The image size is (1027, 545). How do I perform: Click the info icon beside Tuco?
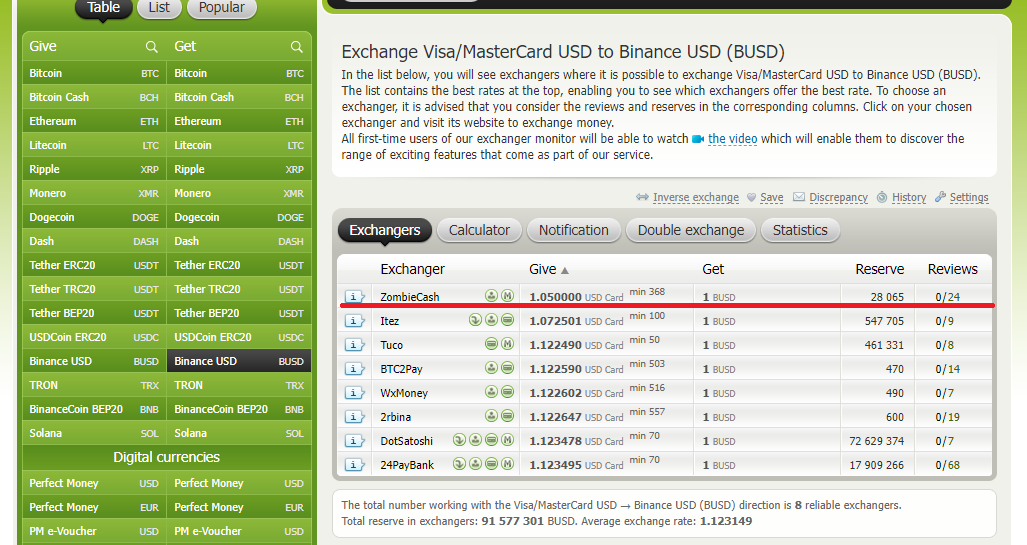click(355, 345)
